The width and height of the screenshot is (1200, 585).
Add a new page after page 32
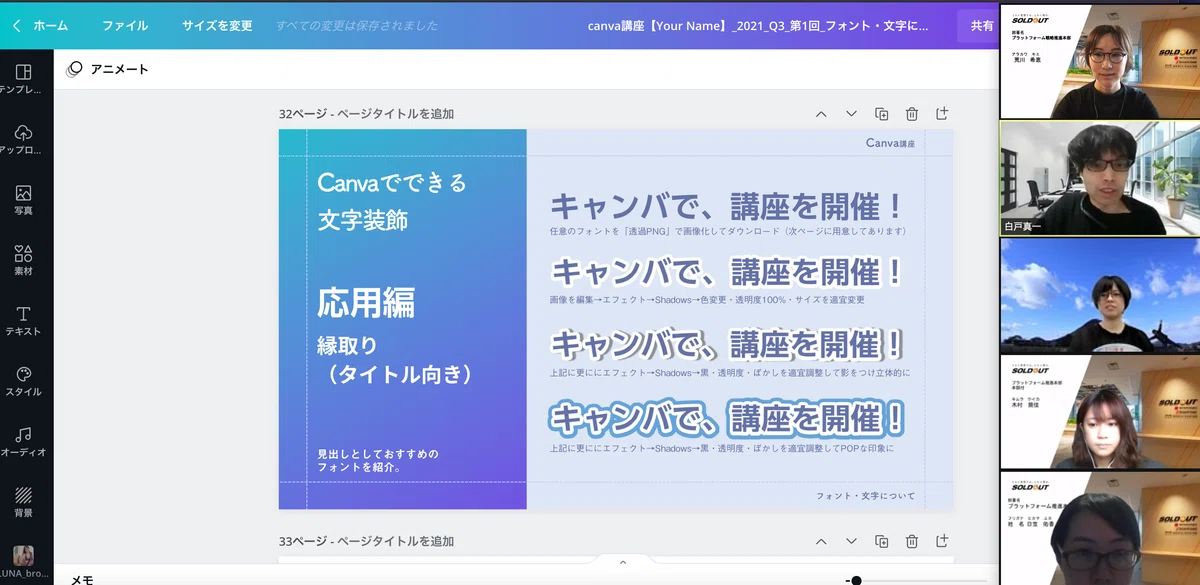(942, 114)
